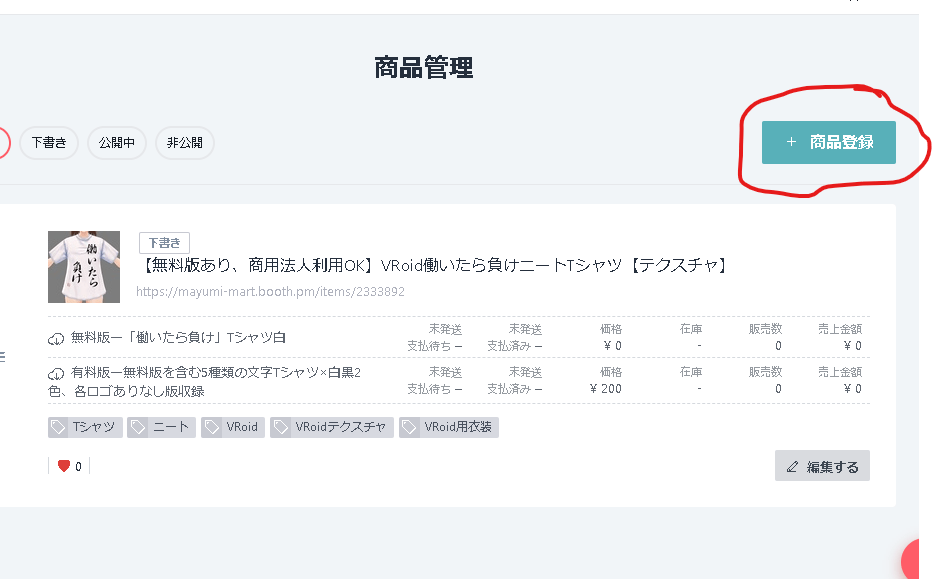Click cloud download icon for 有料版 variation
The width and height of the screenshot is (933, 579).
(57, 374)
